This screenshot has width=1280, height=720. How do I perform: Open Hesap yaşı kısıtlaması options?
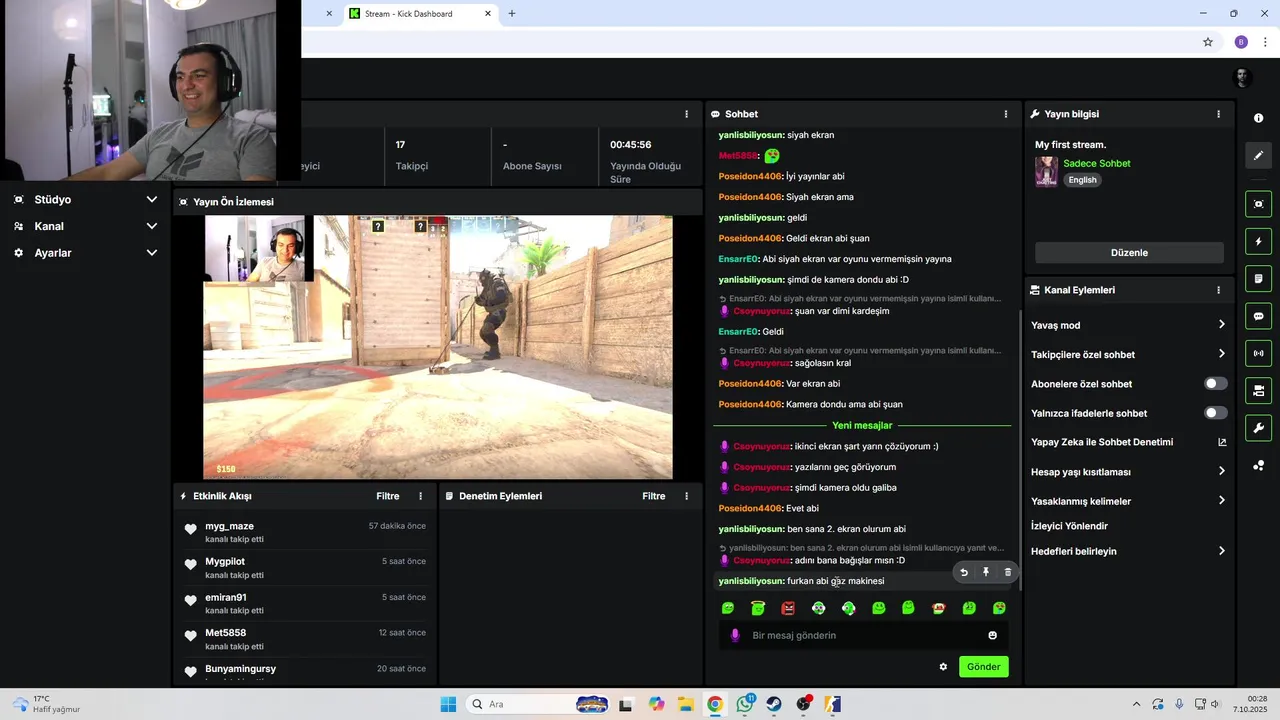1129,472
